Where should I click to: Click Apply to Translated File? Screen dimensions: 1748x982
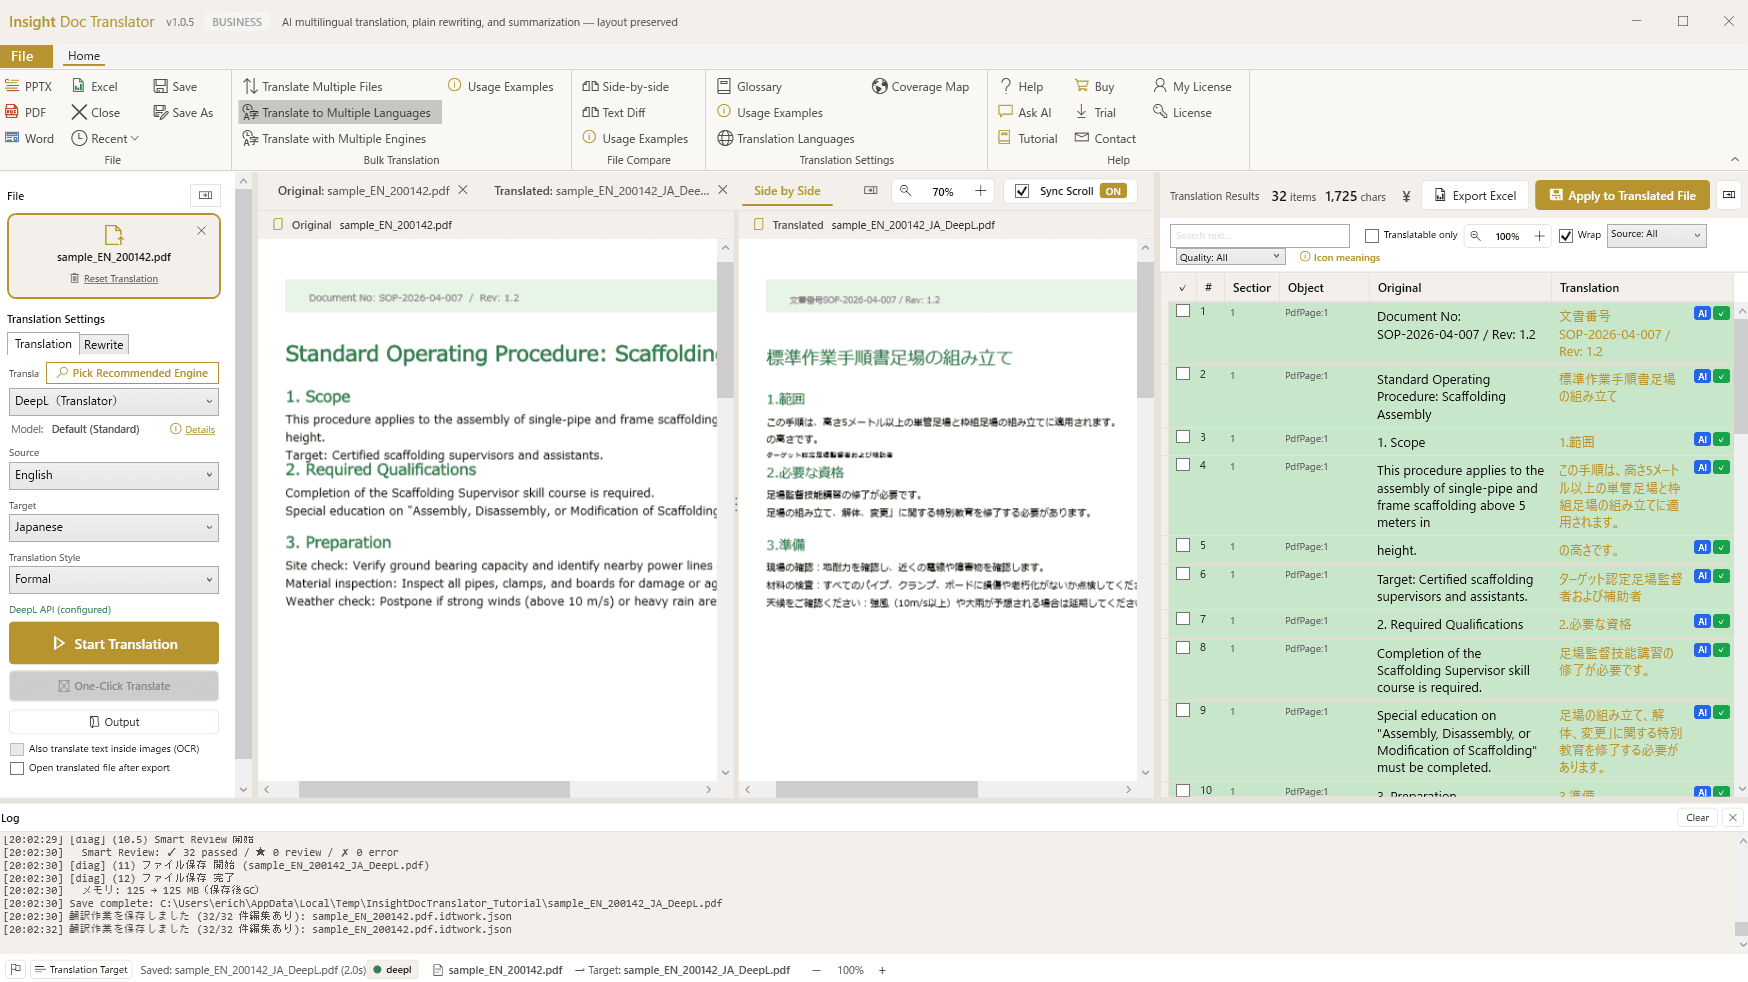tap(1623, 195)
